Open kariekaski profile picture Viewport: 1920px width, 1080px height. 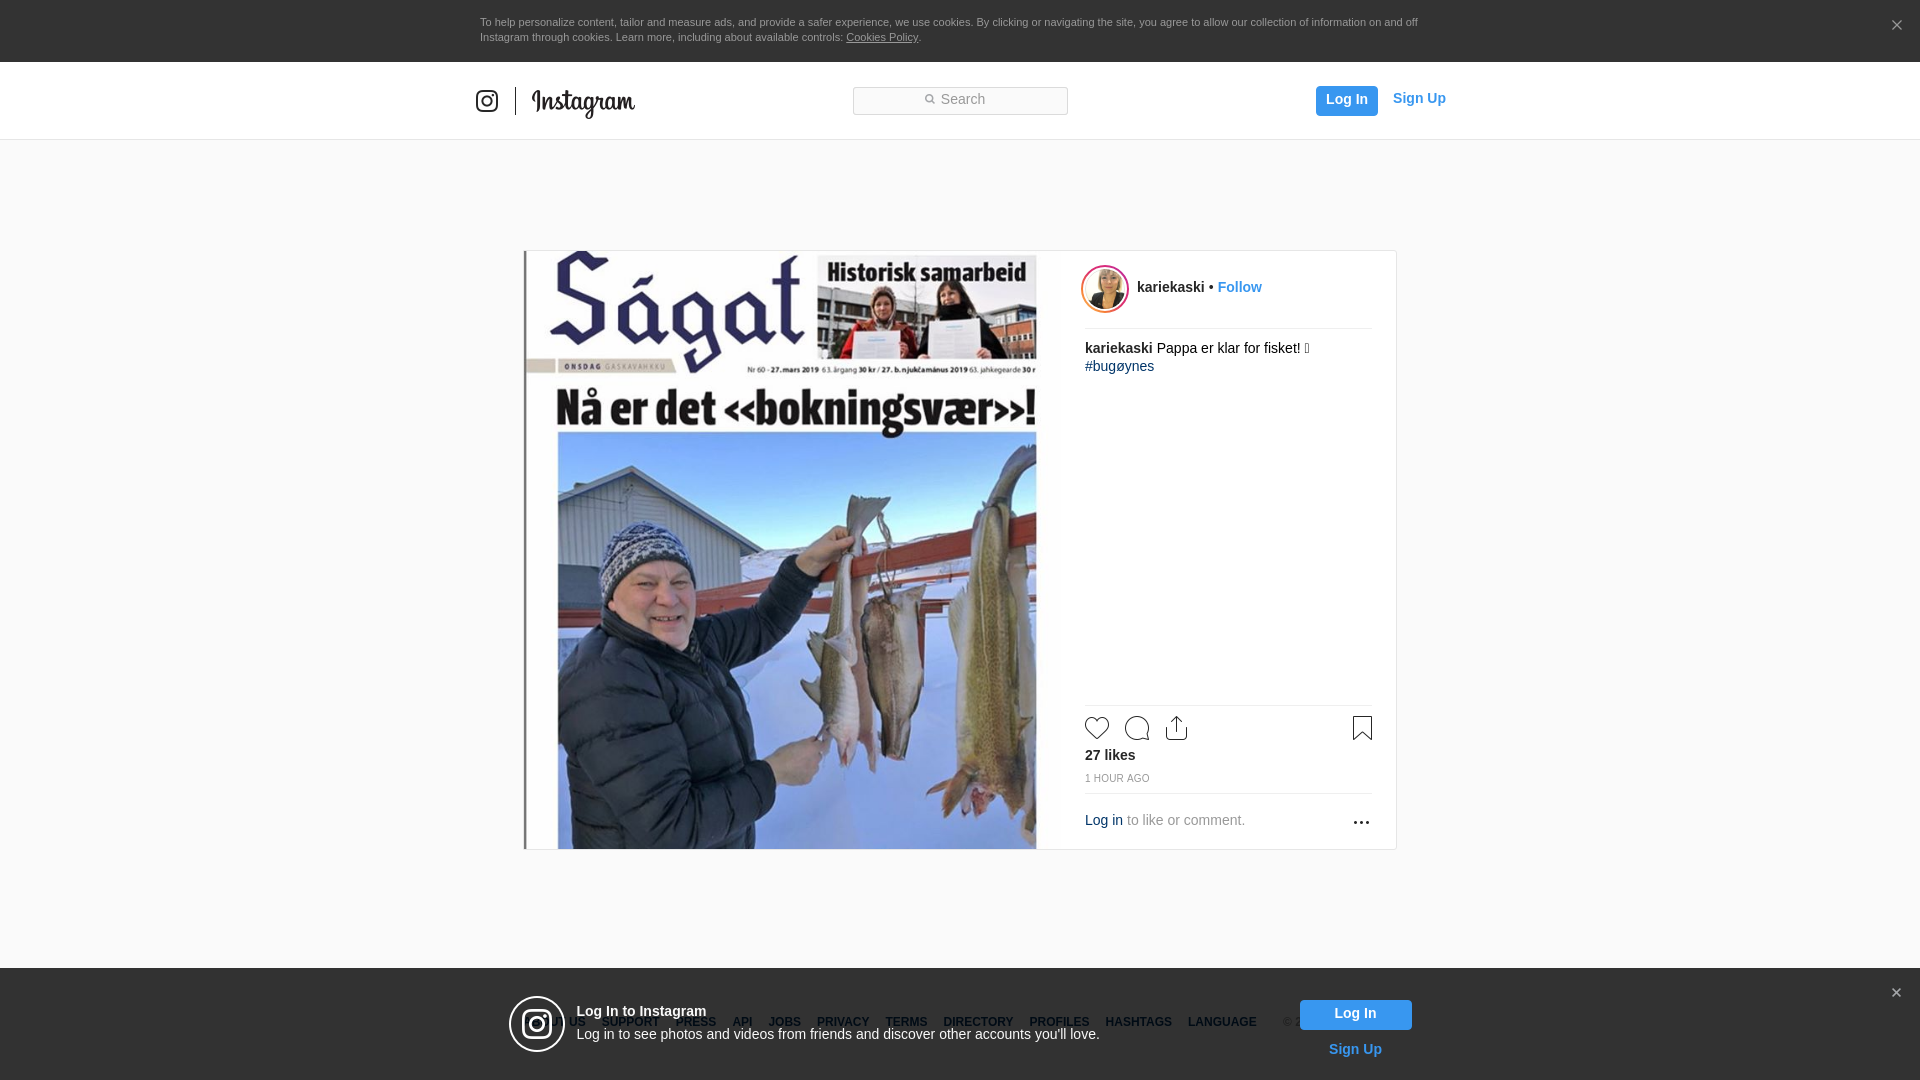[1105, 289]
